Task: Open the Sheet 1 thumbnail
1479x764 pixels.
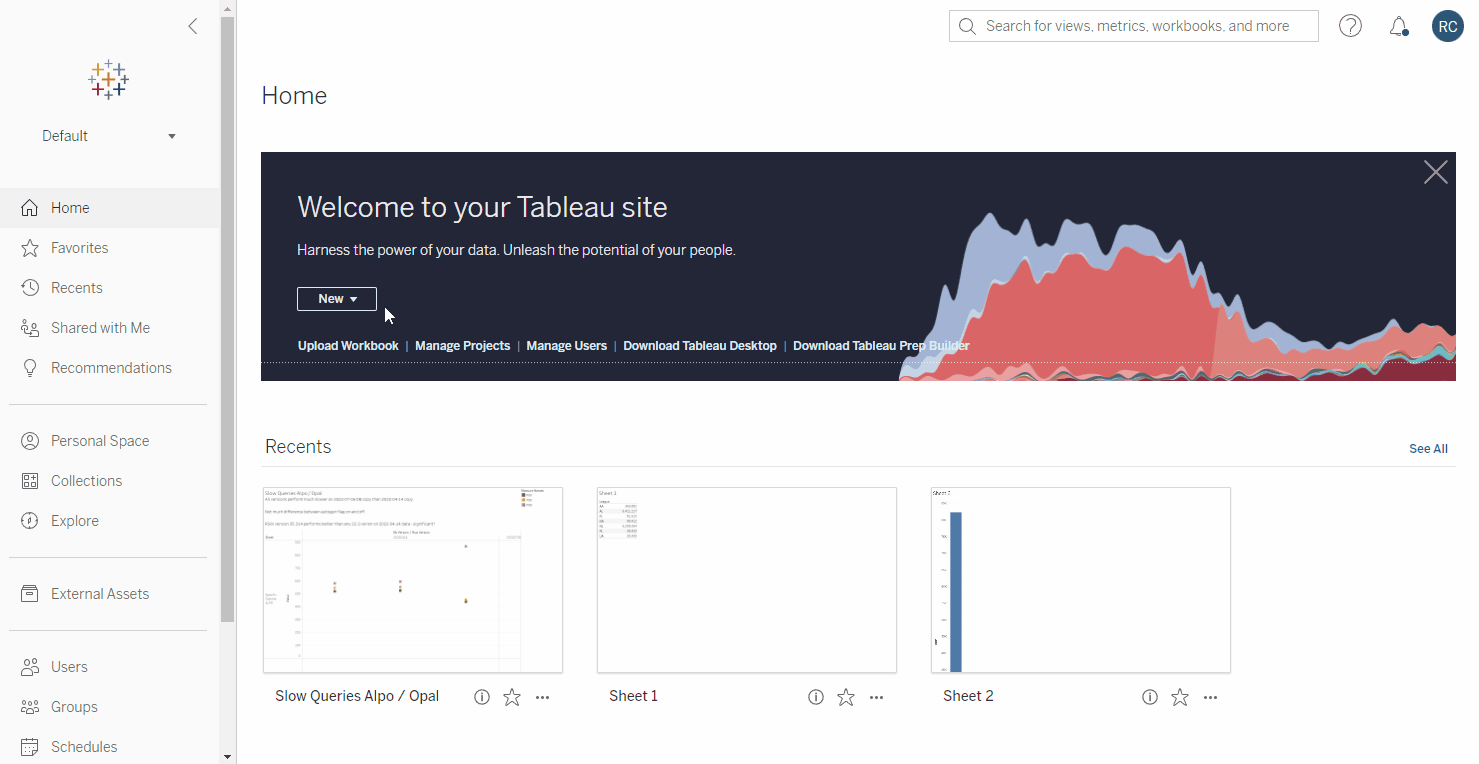Action: tap(747, 580)
